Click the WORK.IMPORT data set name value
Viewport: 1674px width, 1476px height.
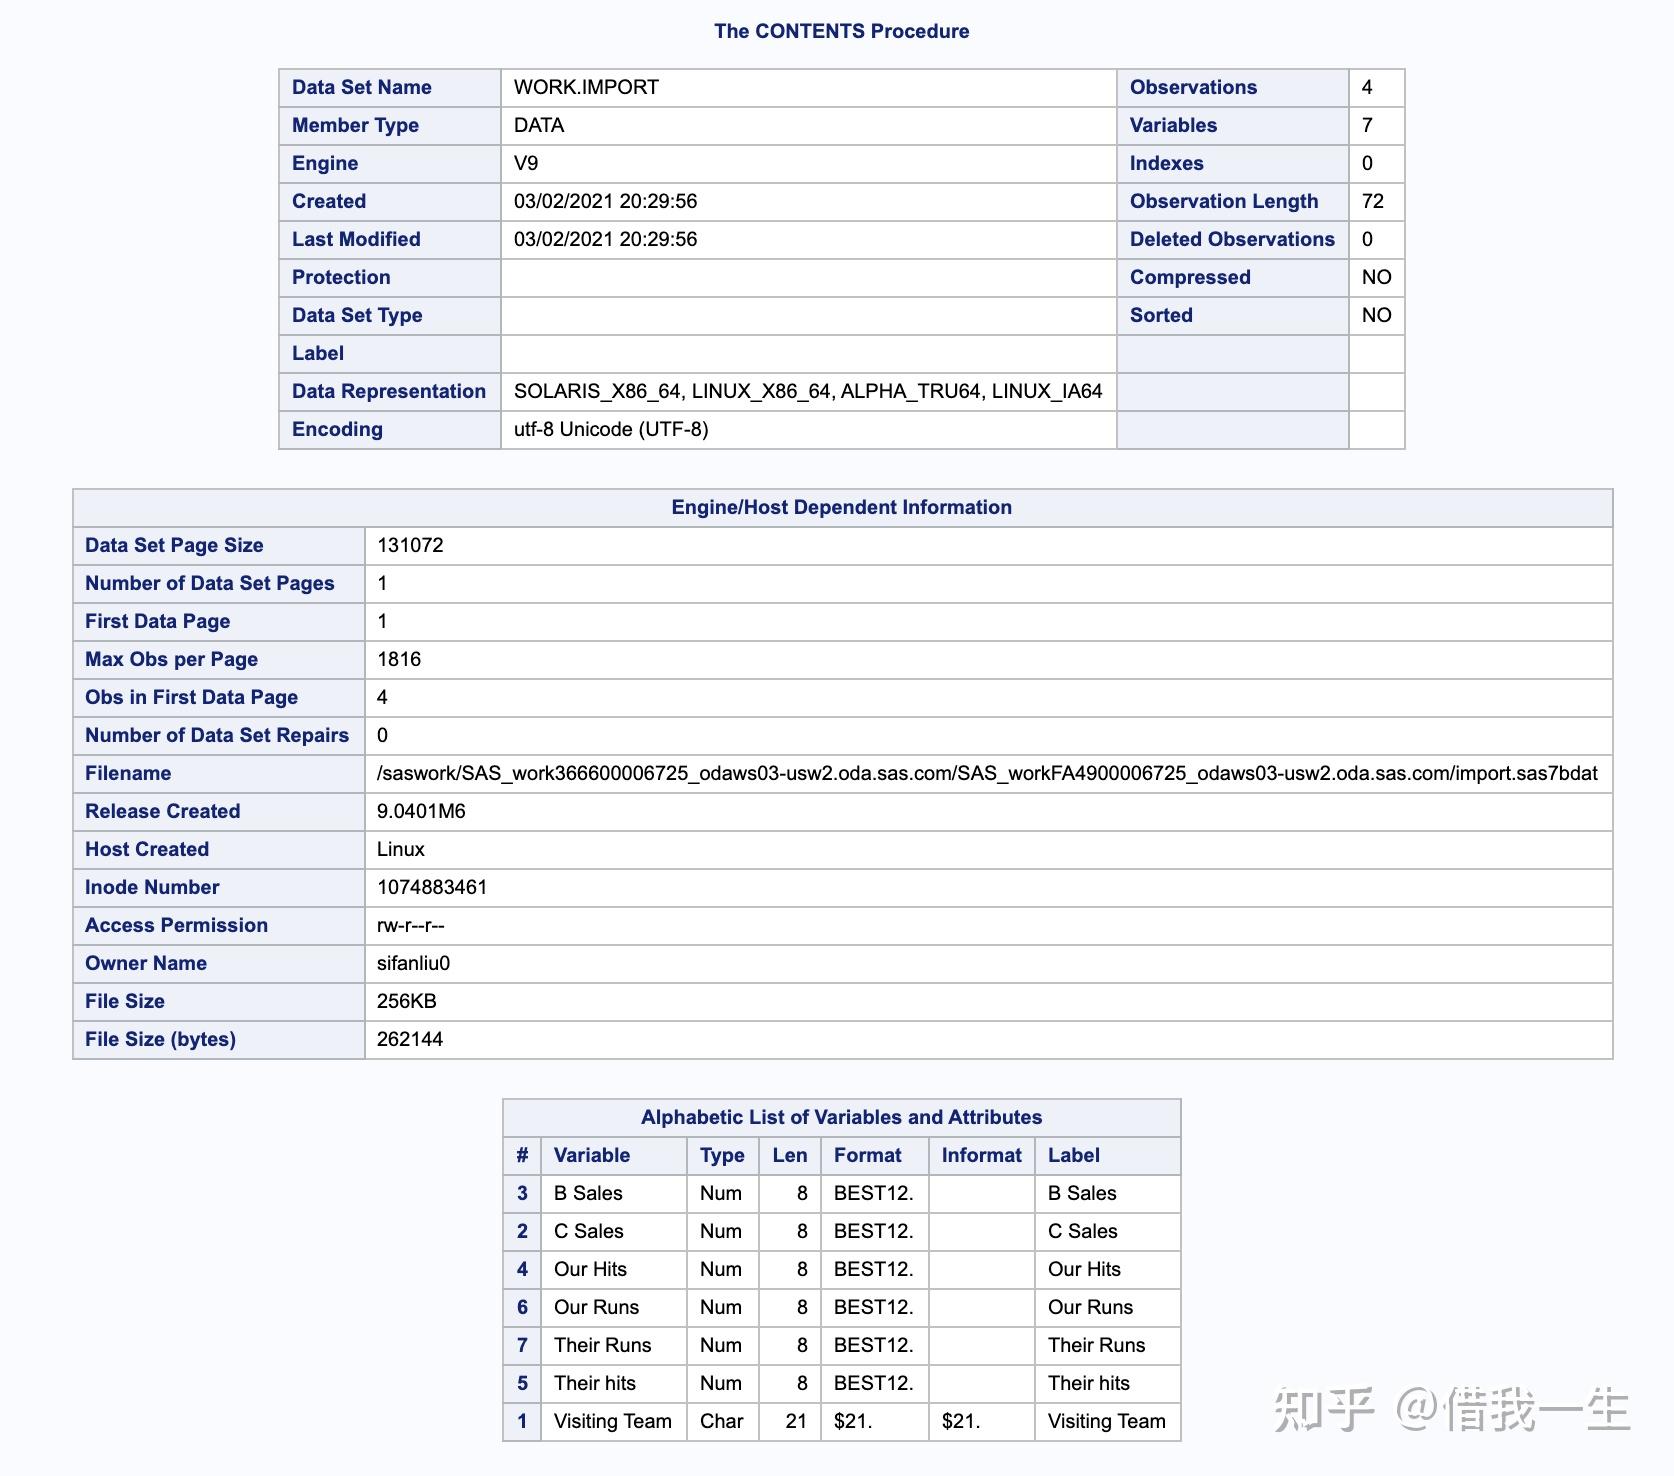(x=584, y=88)
